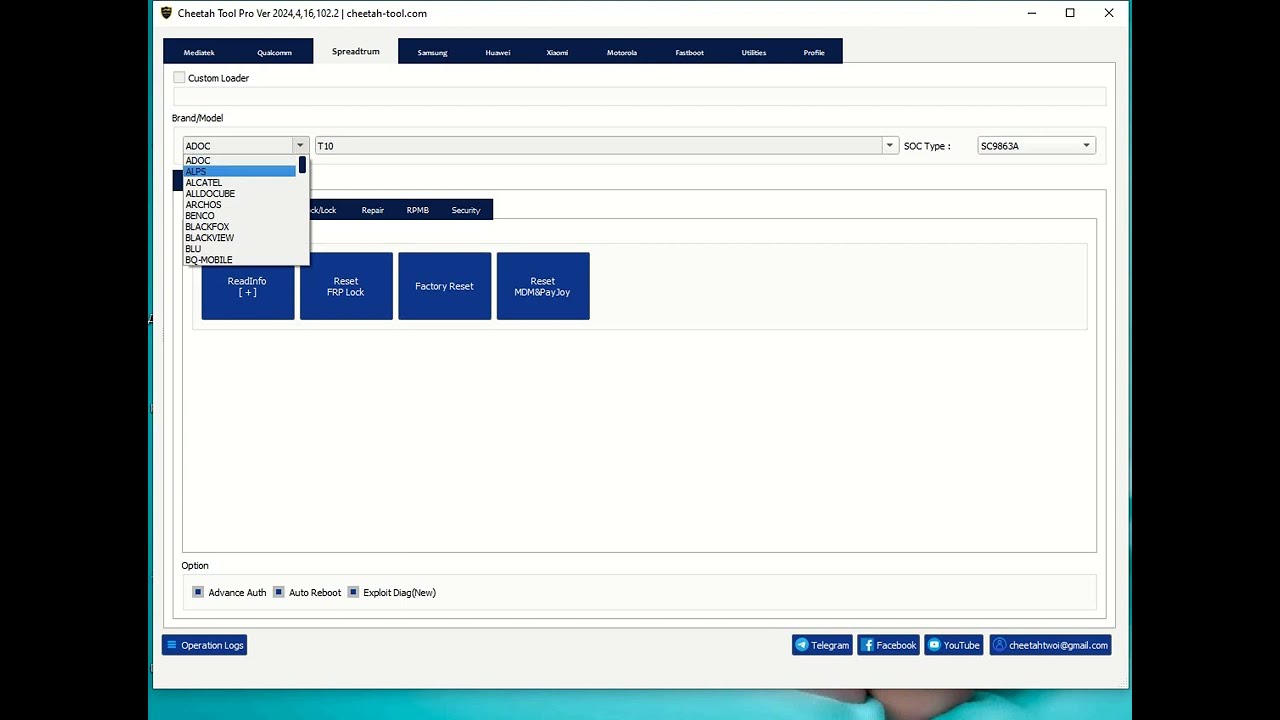The image size is (1280, 720).
Task: Toggle the Auto Reboot option
Action: pyautogui.click(x=279, y=592)
